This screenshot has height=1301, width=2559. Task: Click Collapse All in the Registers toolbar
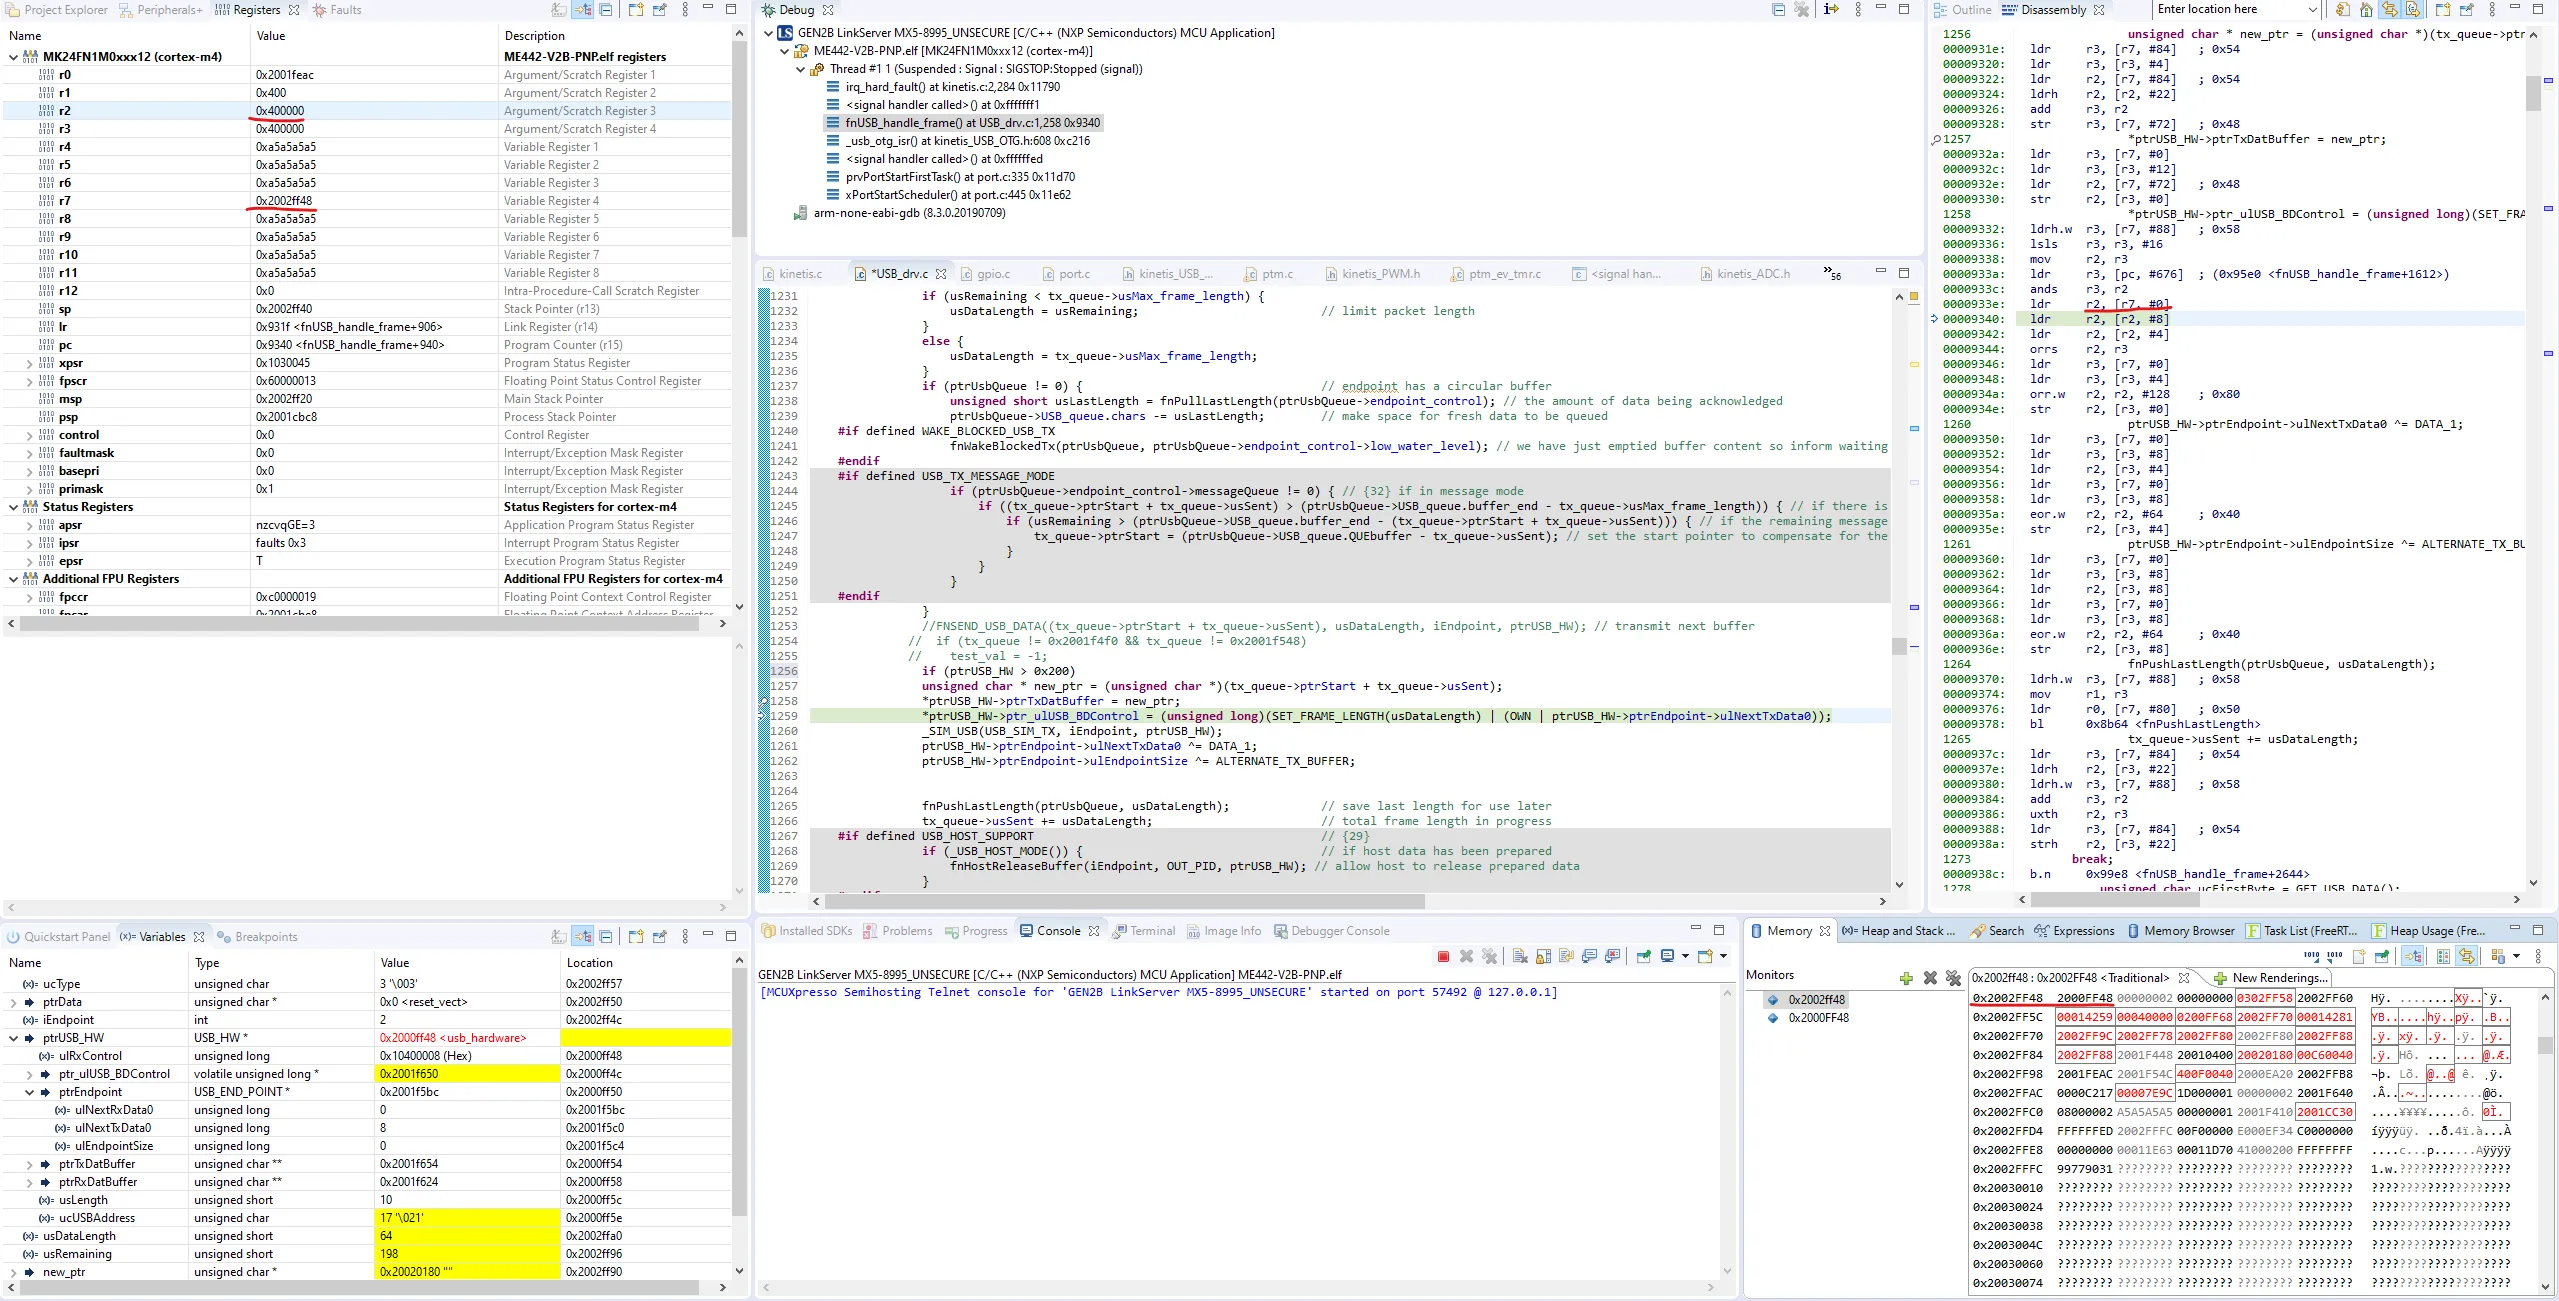point(606,10)
